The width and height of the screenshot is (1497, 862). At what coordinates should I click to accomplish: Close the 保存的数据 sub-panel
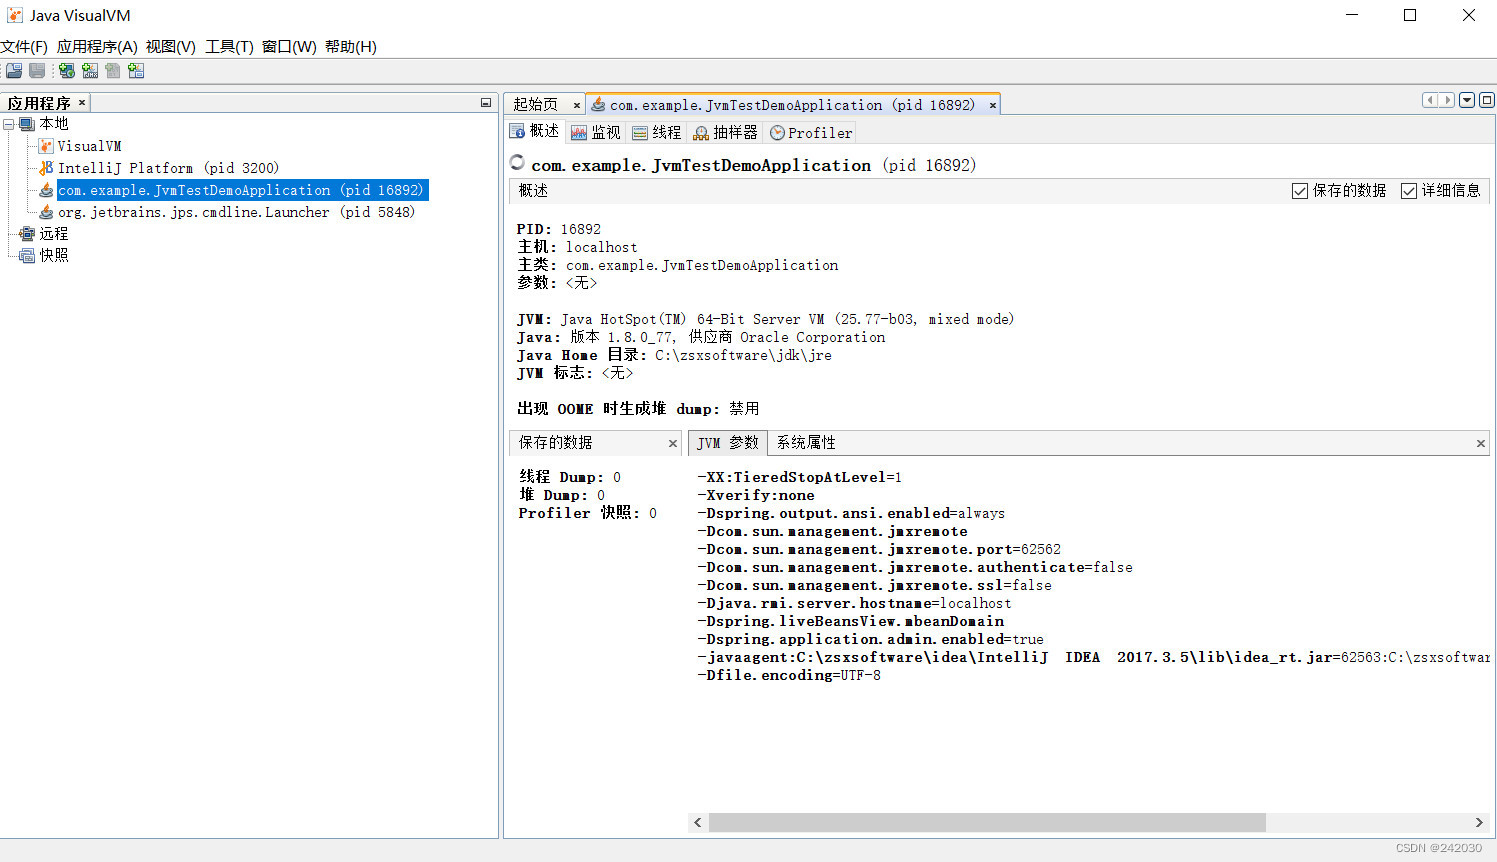(673, 443)
